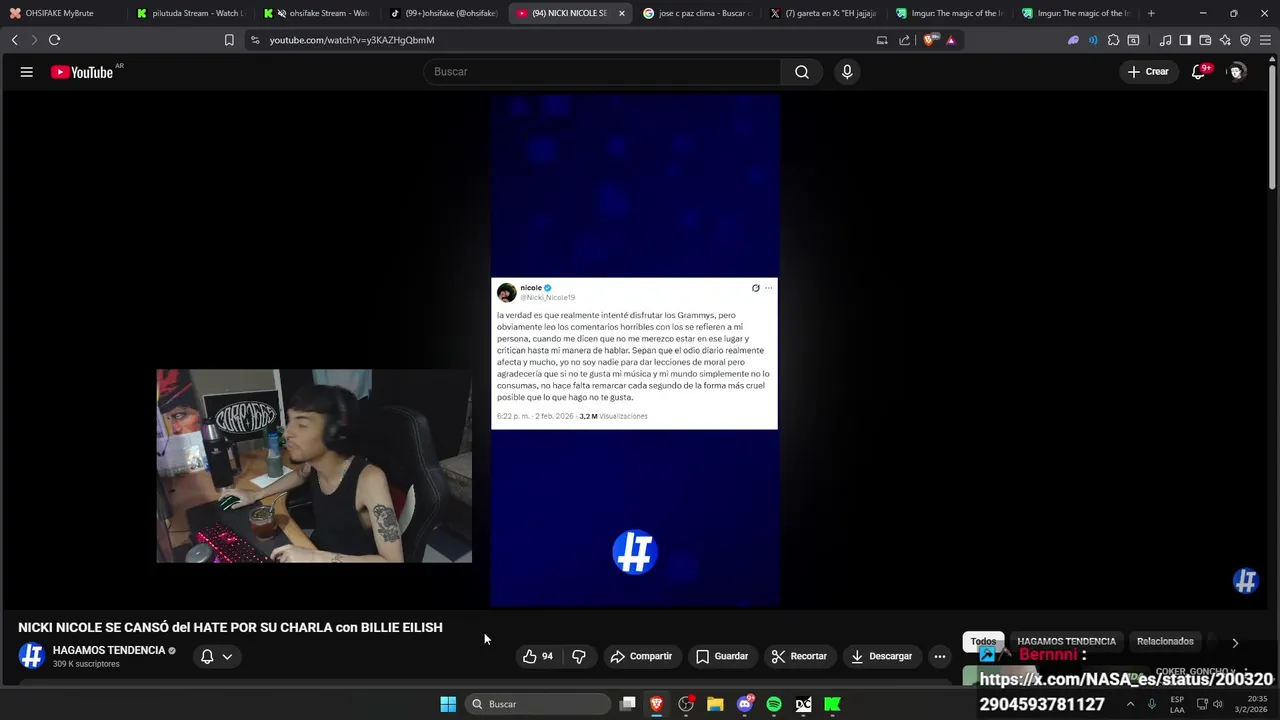Start voice search with microphone icon

(x=847, y=72)
